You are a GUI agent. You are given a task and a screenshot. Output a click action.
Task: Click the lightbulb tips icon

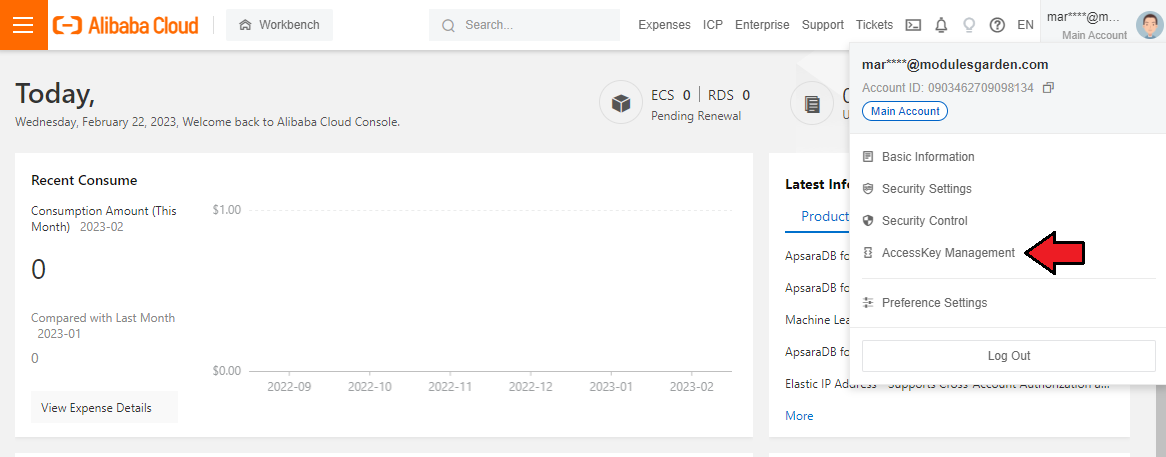(x=969, y=25)
